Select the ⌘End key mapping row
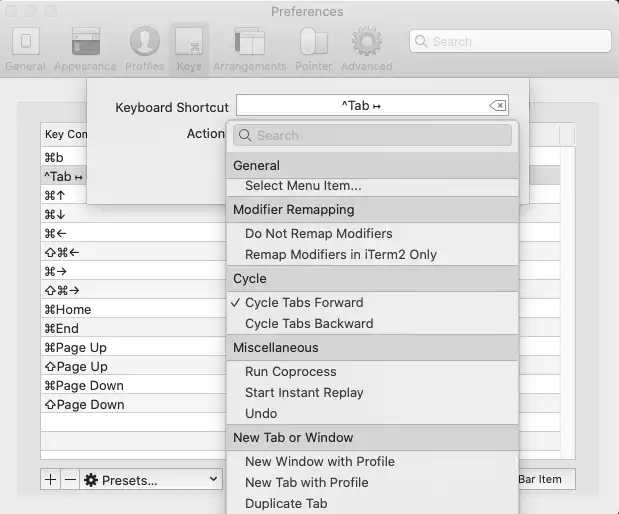The height and width of the screenshot is (514, 619). click(133, 328)
